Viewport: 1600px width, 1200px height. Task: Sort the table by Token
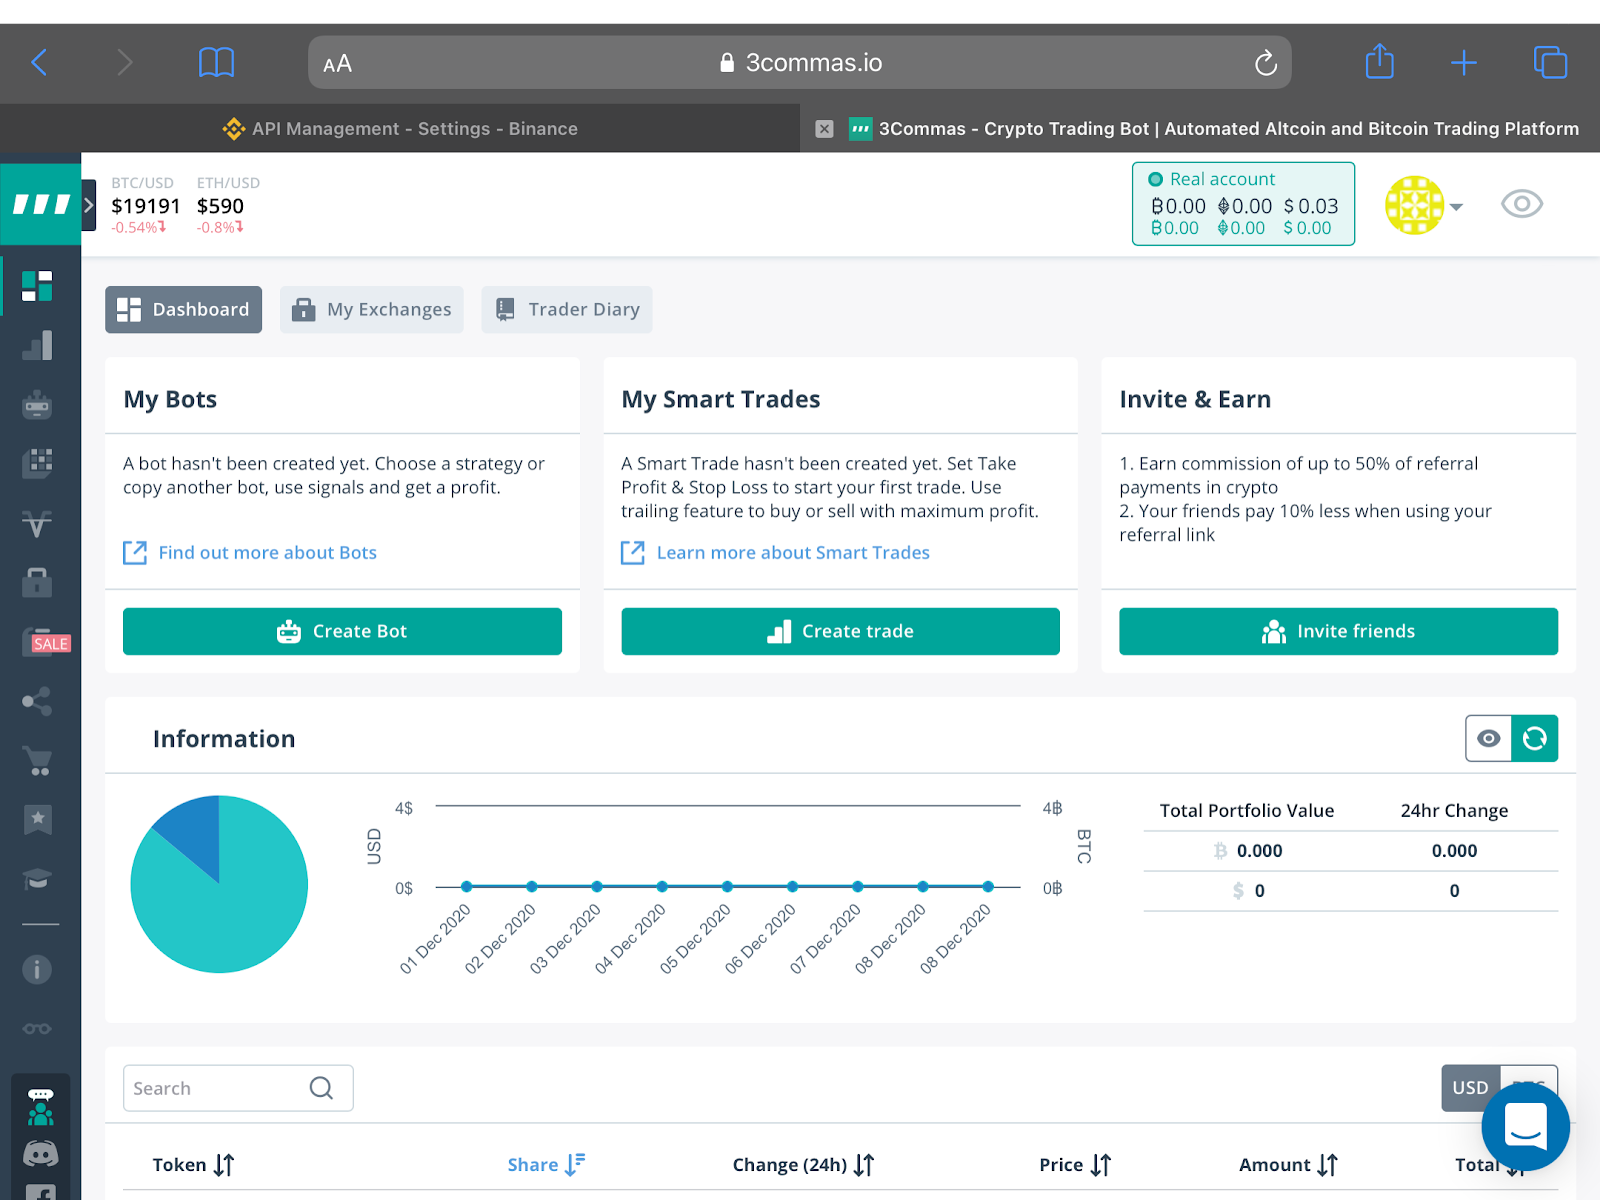(193, 1165)
